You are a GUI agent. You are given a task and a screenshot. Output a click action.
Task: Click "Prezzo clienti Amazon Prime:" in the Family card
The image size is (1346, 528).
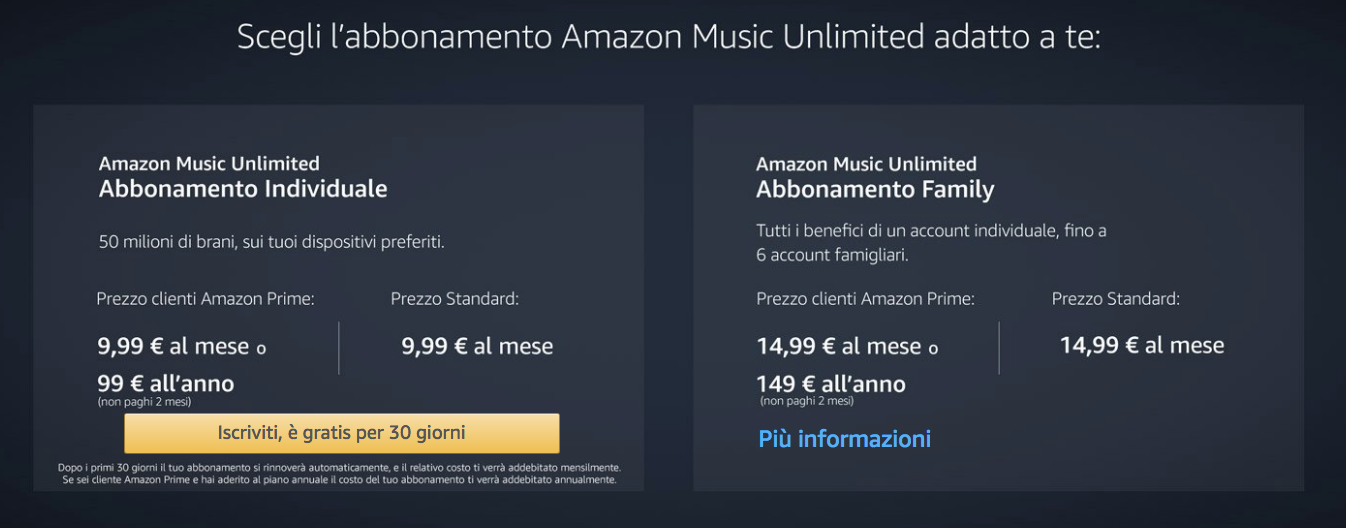[865, 298]
